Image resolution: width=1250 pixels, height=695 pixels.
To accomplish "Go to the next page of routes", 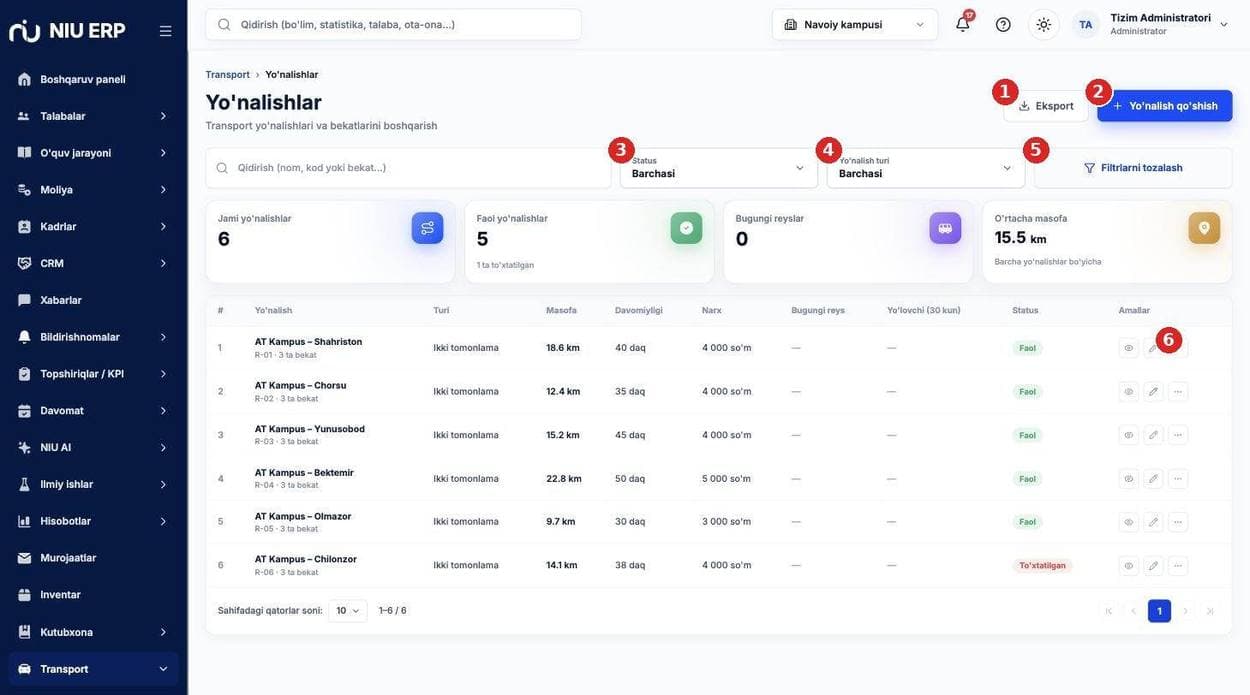I will pos(1186,611).
